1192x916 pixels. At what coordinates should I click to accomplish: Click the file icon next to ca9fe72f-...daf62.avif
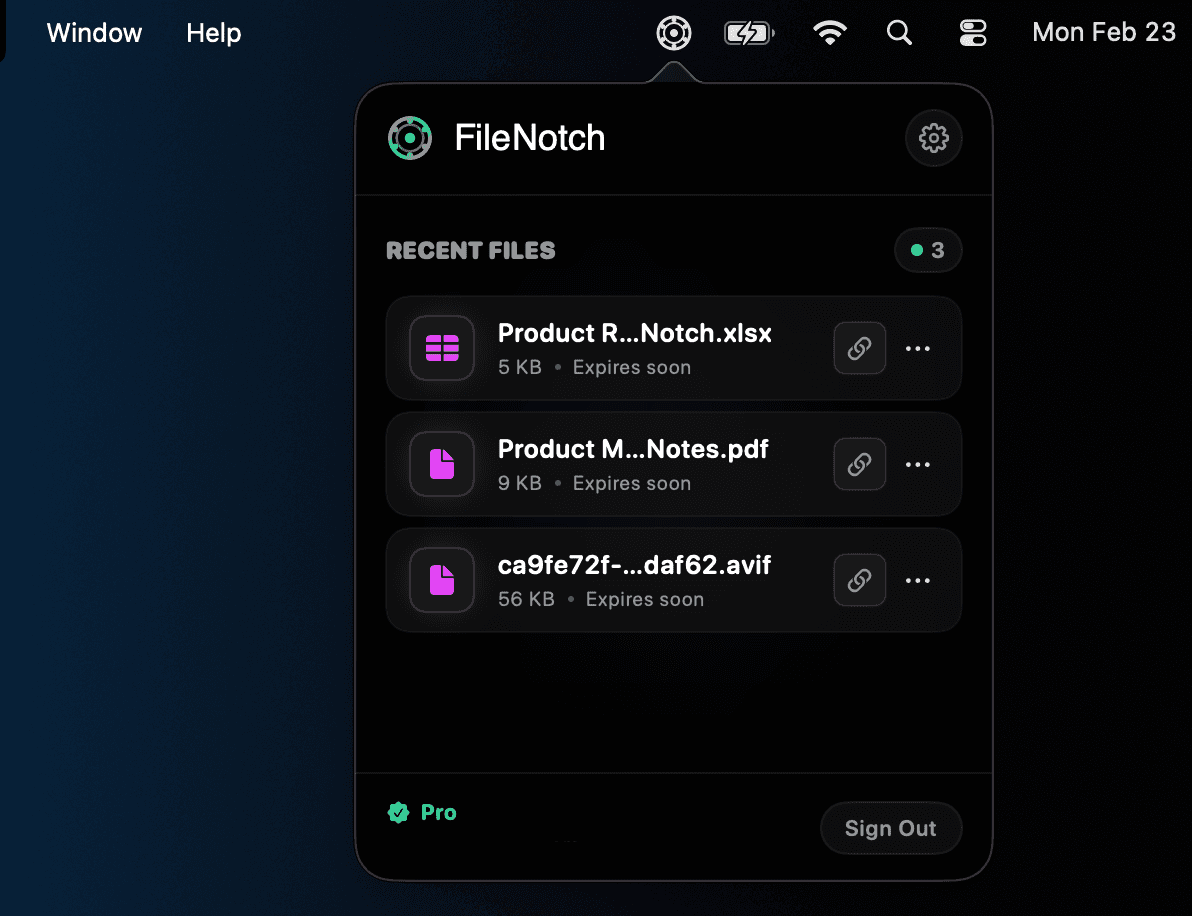[x=442, y=580]
